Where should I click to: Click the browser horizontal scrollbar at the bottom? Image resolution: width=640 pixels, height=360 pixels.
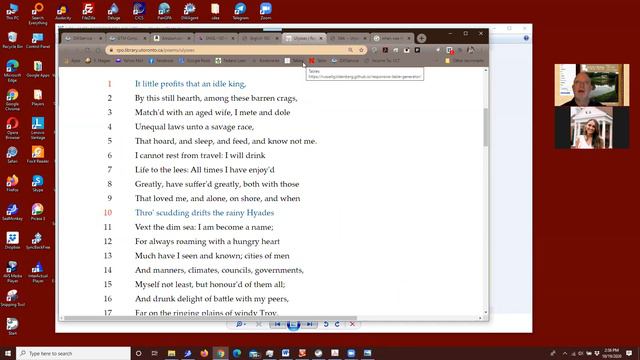[210, 318]
